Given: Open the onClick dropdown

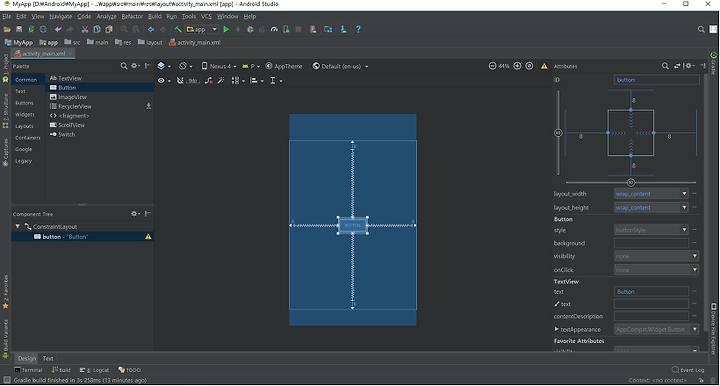Looking at the screenshot, I should 695,269.
